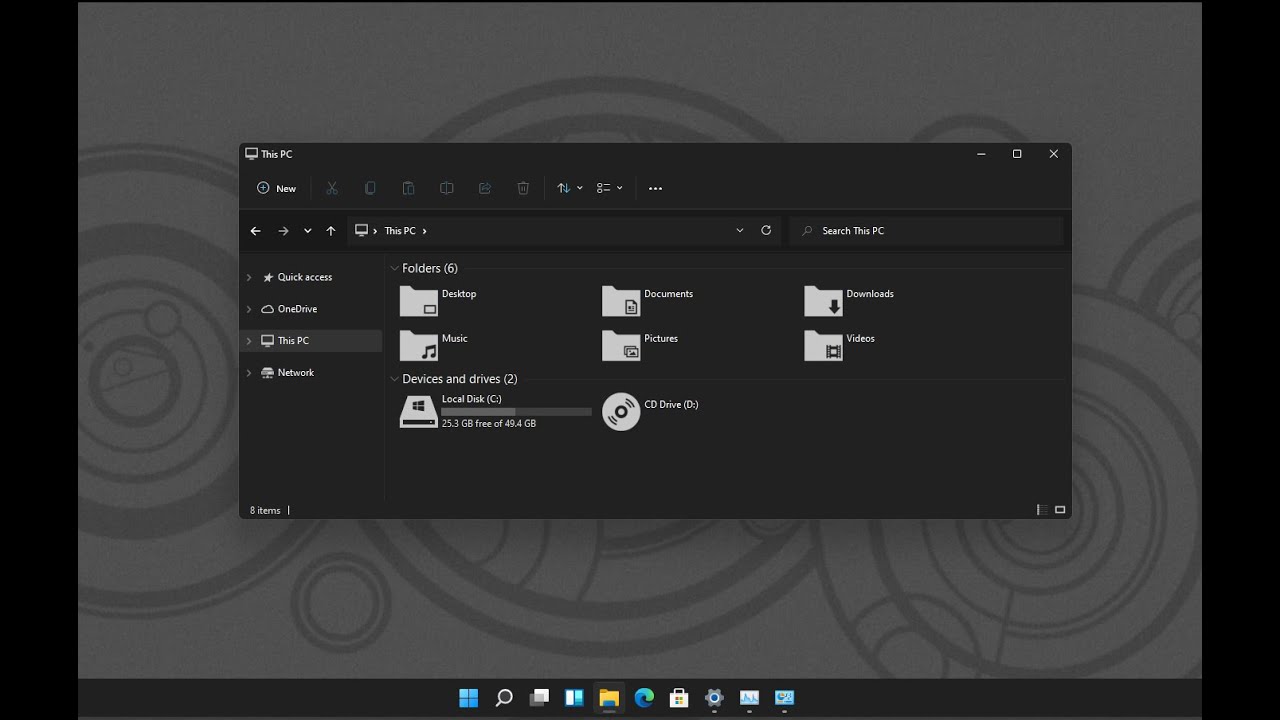Screen dimensions: 1280x720
Task: Open the Sort options dropdown
Action: pyautogui.click(x=569, y=188)
